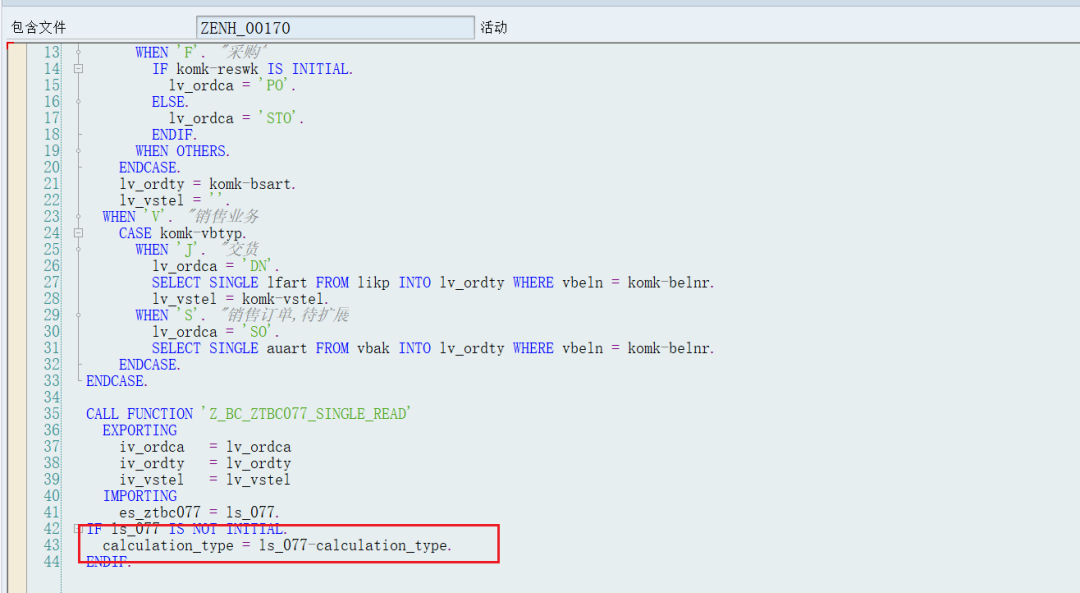Click the lv_ordca = 'STO' statement

coord(236,118)
